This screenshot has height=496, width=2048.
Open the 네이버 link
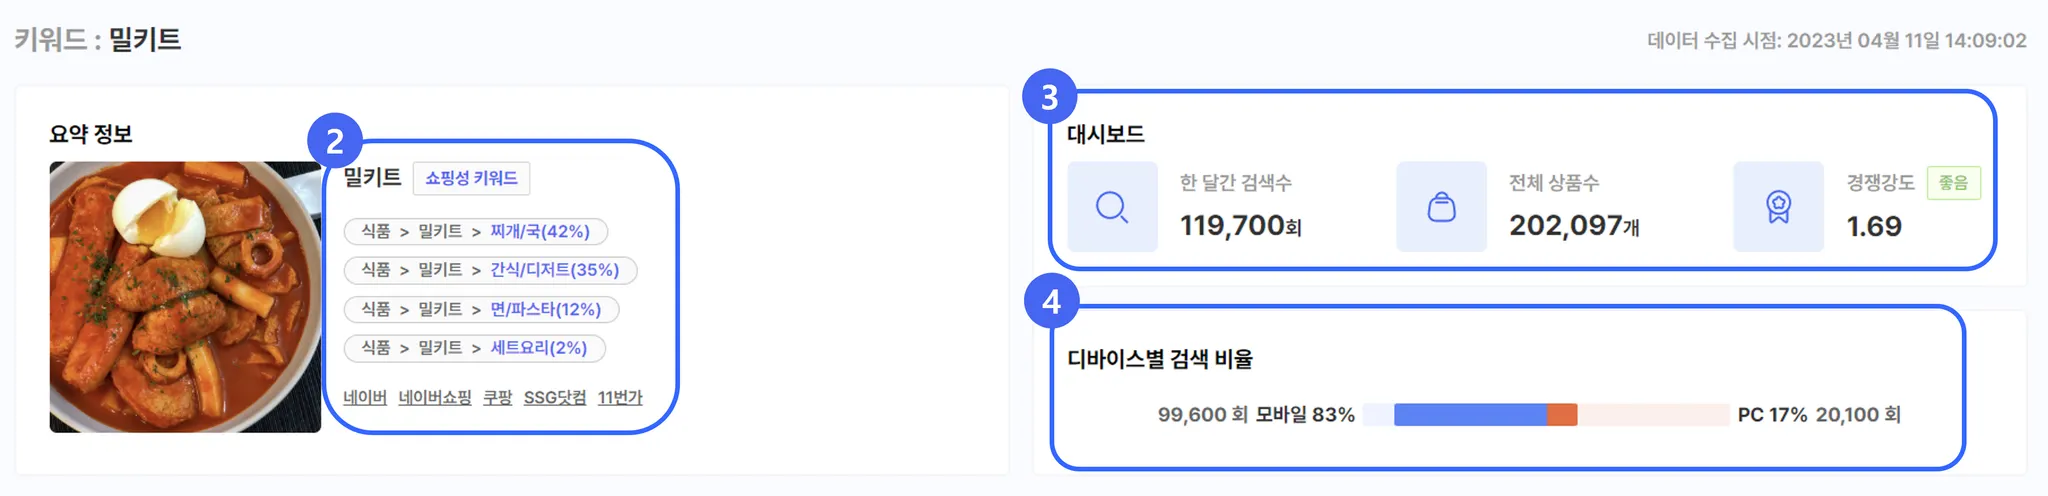[x=365, y=398]
